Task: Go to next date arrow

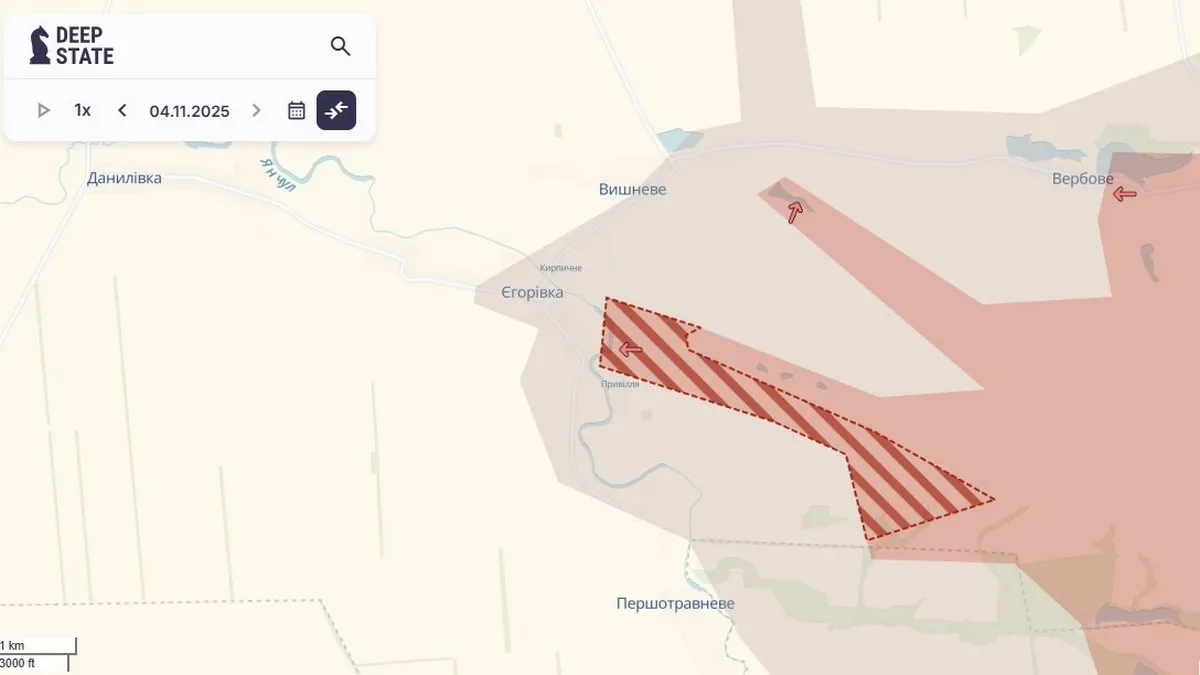Action: coord(256,110)
